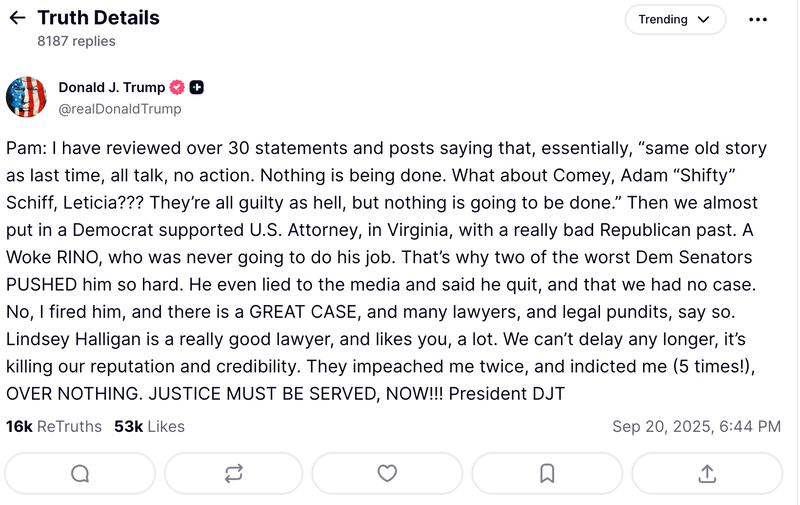The image size is (800, 505).
Task: View the 53k Likes list
Action: (x=149, y=426)
